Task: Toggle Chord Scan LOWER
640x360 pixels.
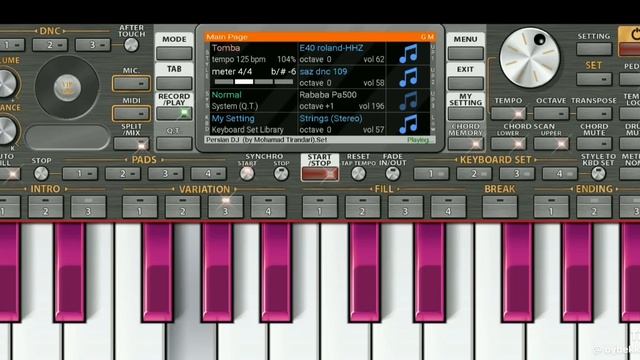Action: pos(508,144)
